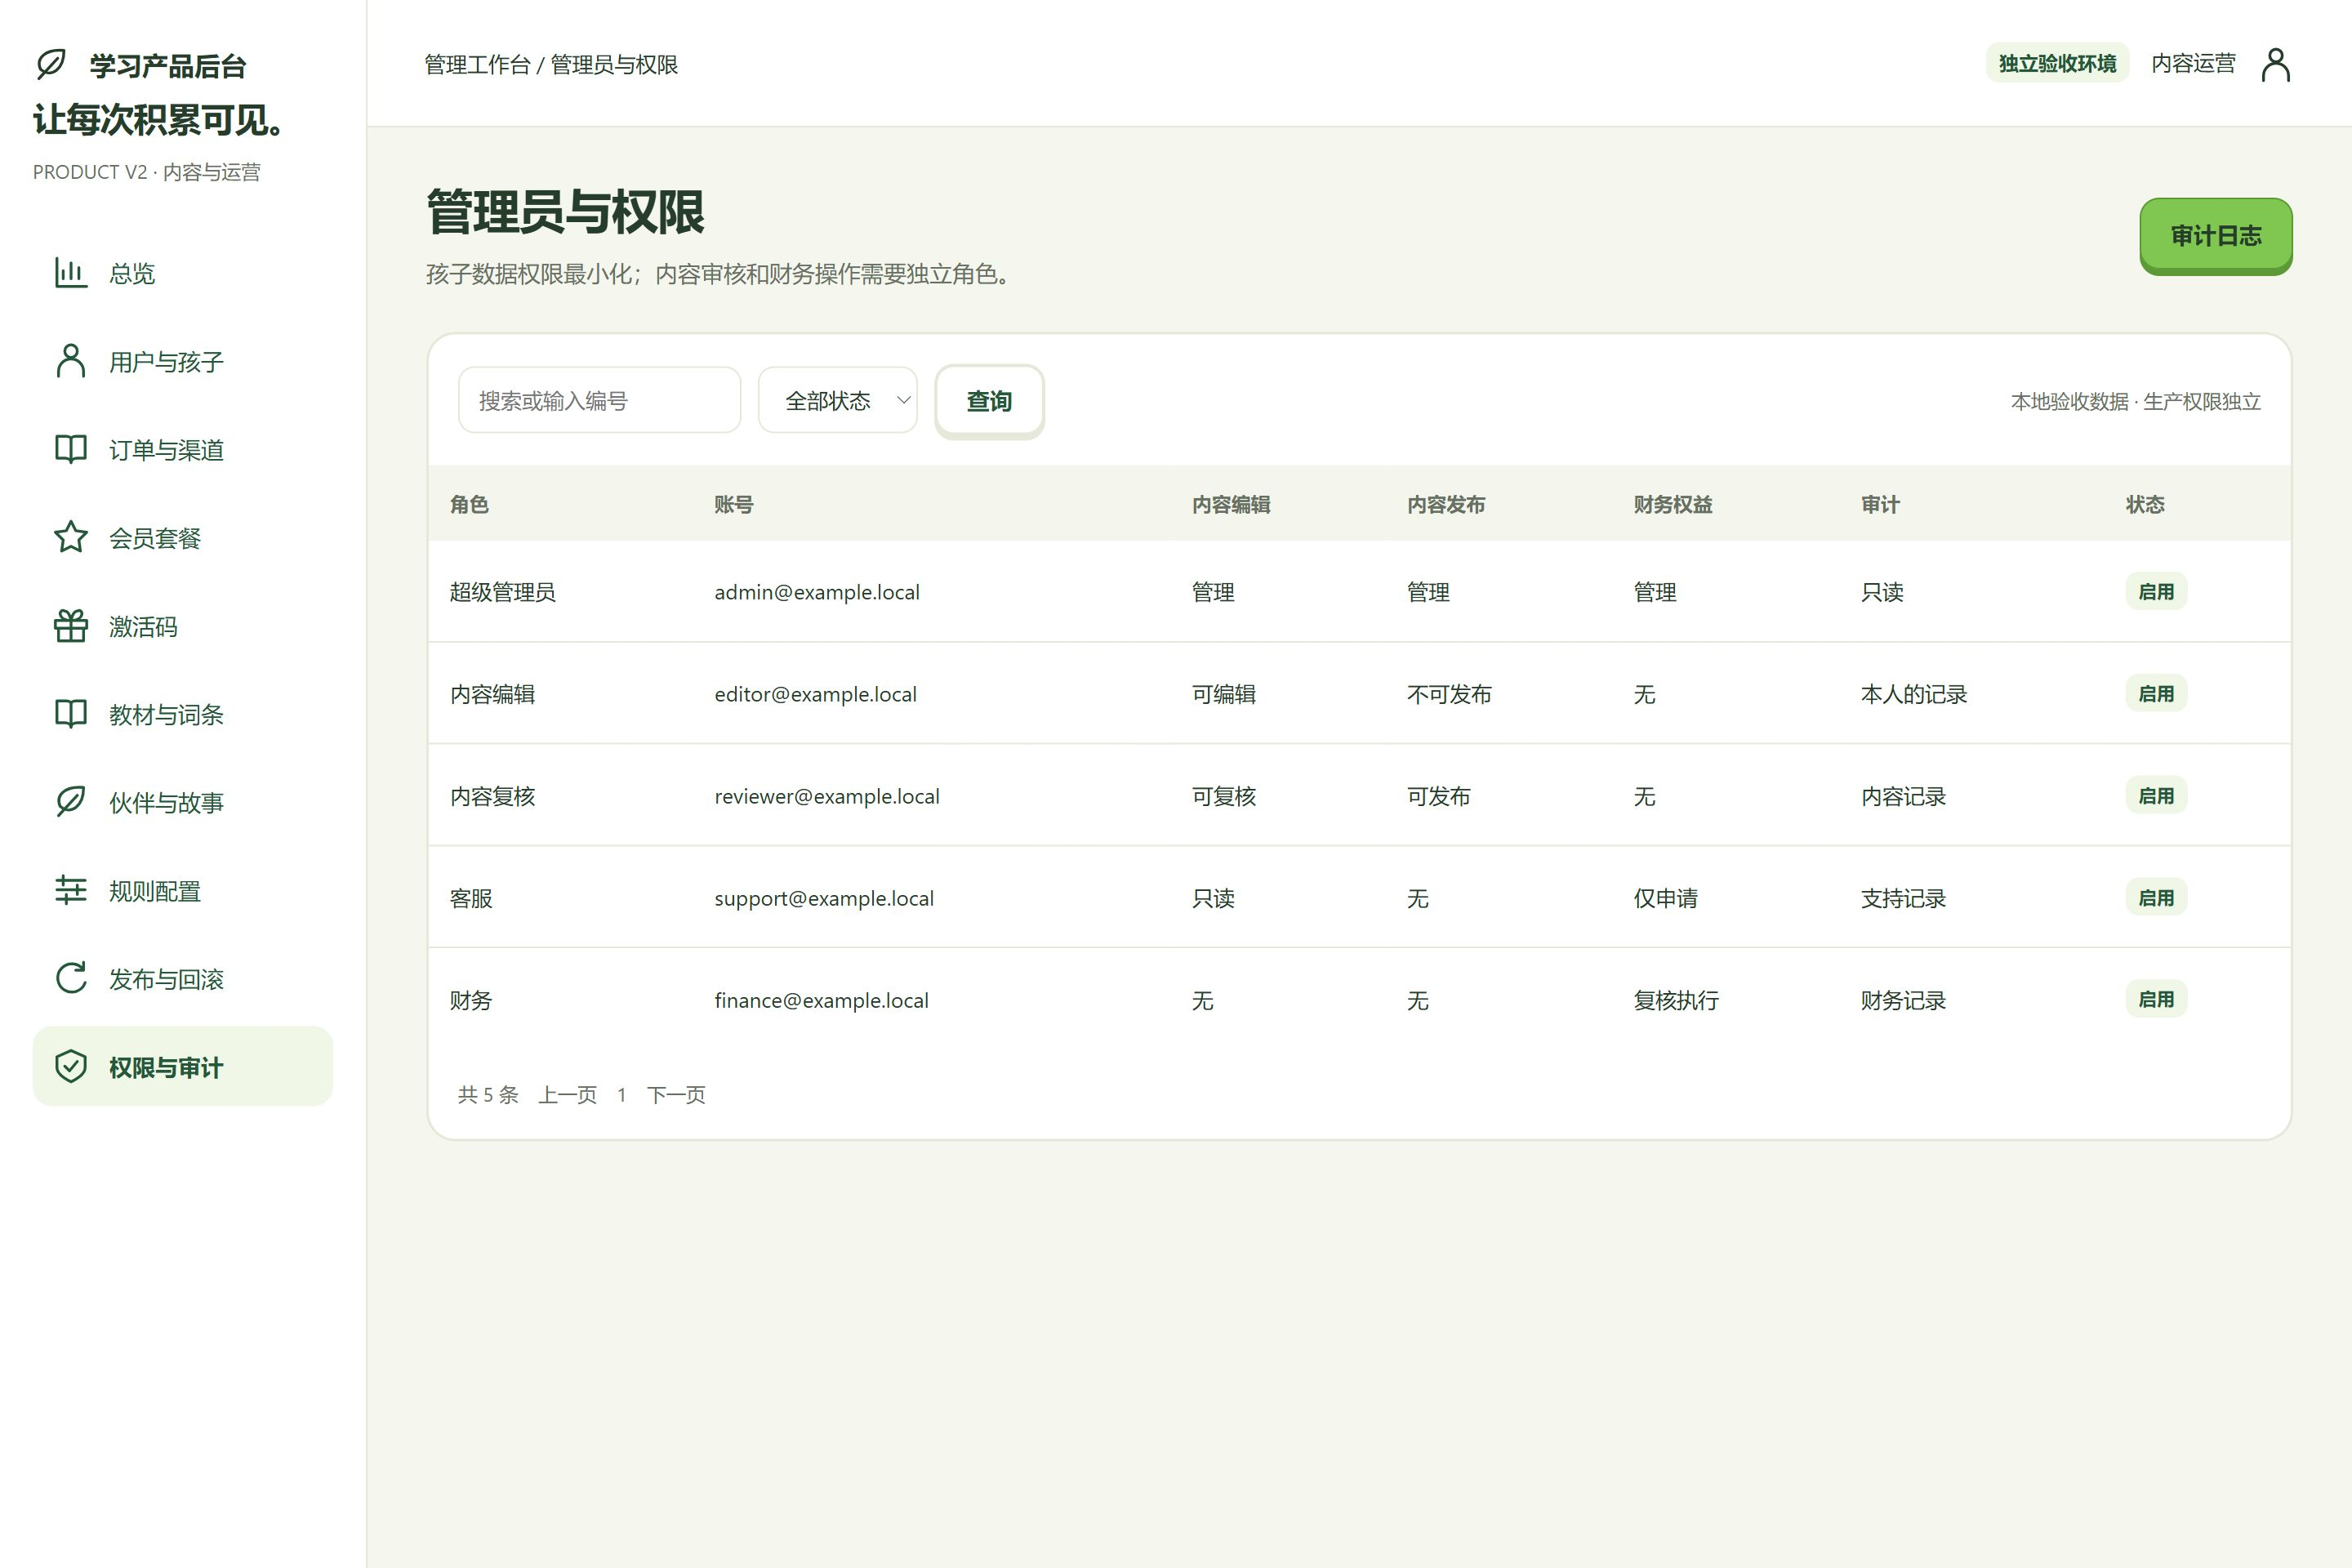The width and height of the screenshot is (2352, 1568).
Task: Click the account finance@example.local
Action: (x=821, y=1000)
